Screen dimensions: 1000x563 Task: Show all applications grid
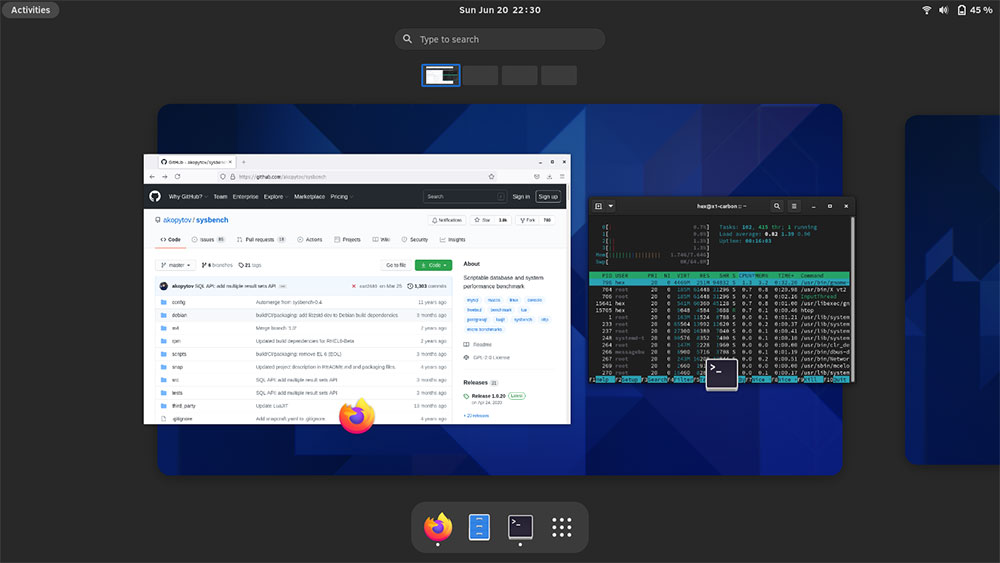point(561,526)
